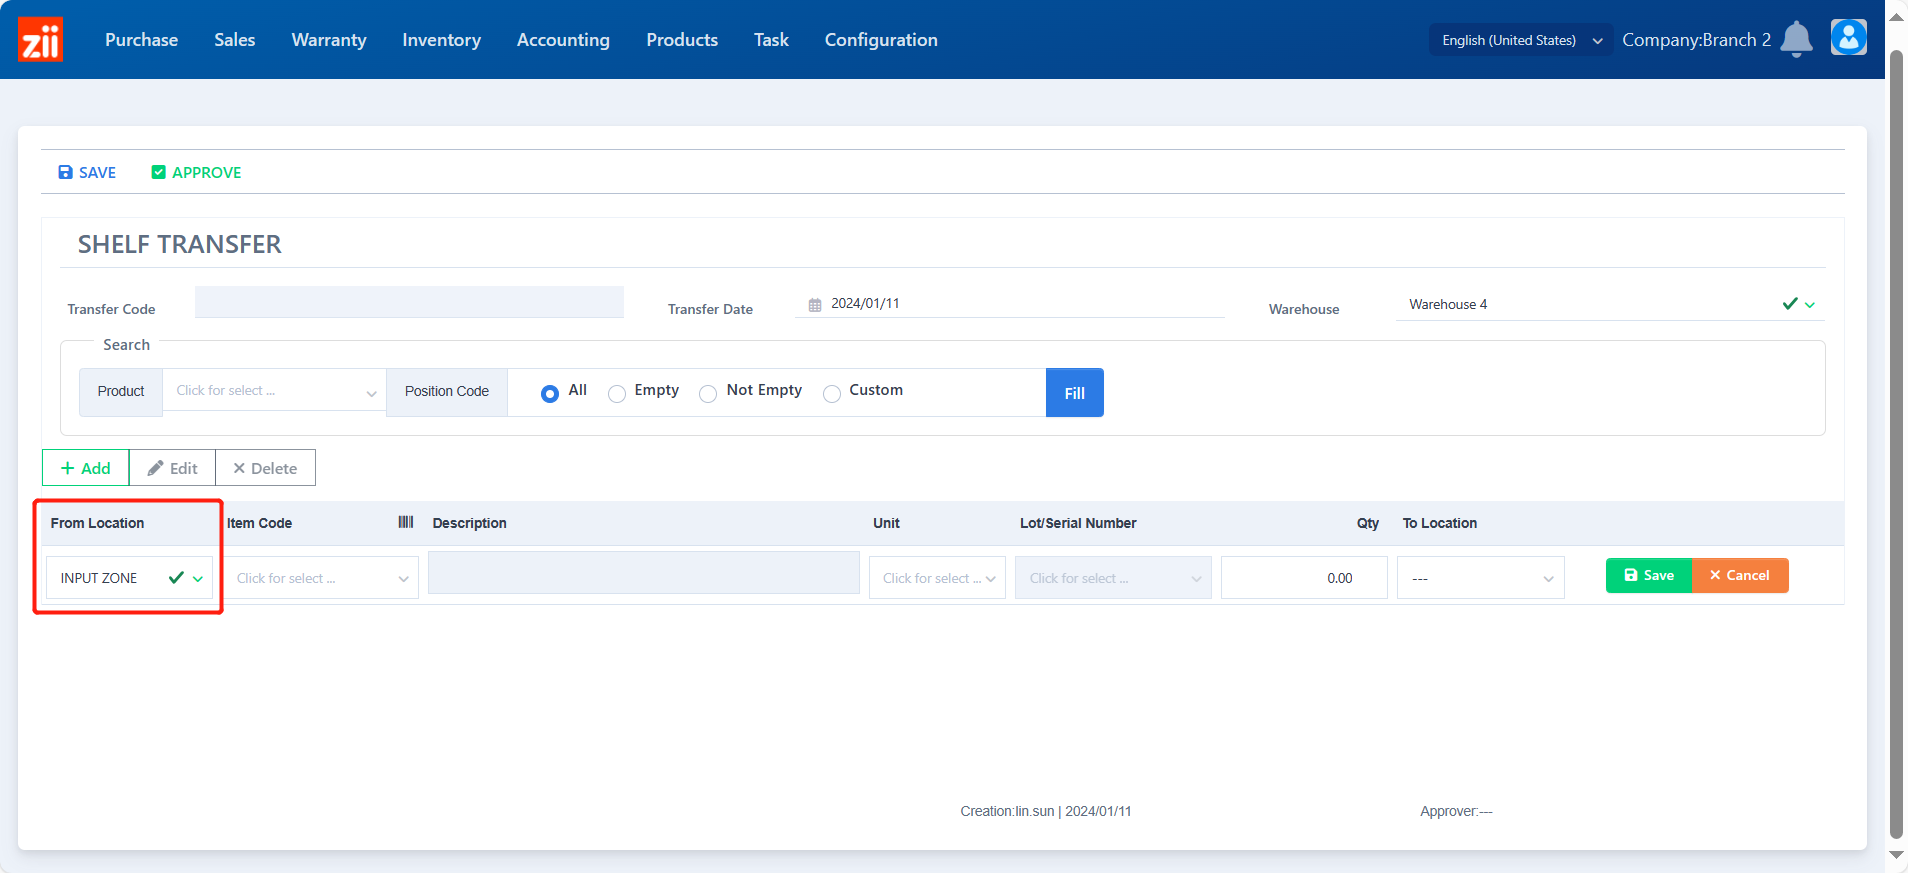Viewport: 1908px width, 873px height.
Task: Click the Transfer Code input field
Action: (409, 302)
